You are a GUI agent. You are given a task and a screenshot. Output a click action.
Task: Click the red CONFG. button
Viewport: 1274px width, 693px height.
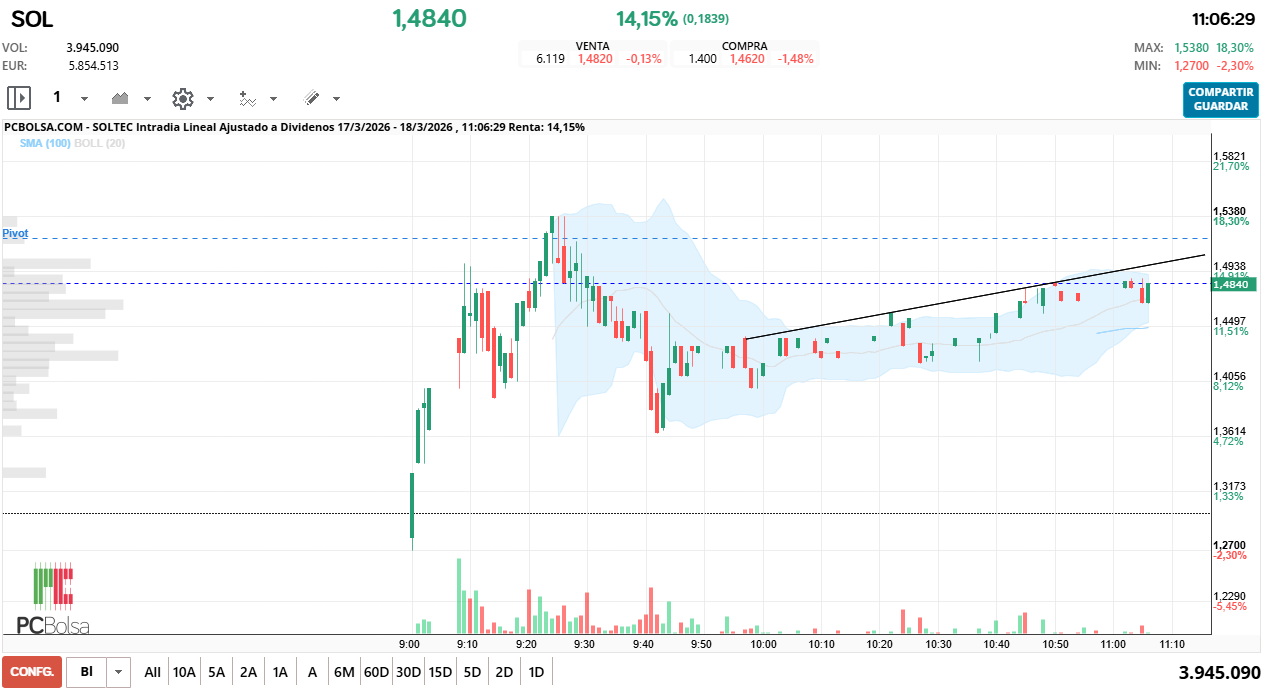[x=32, y=672]
